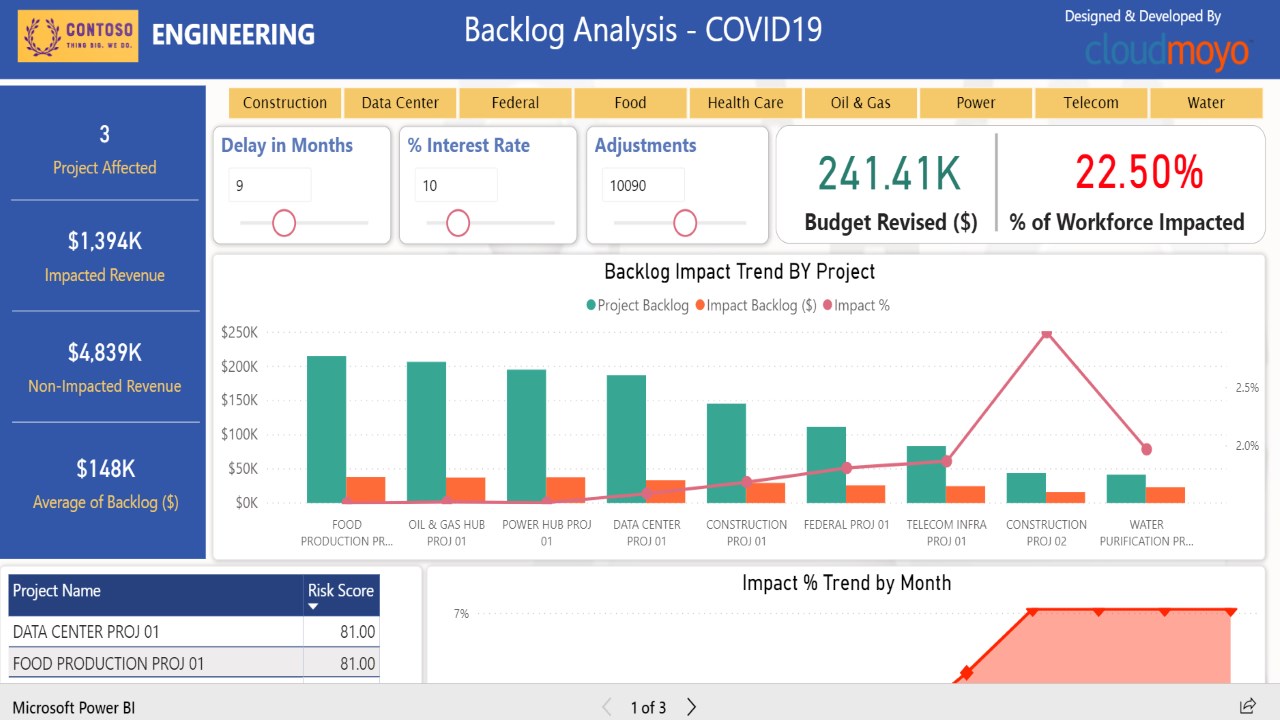
Task: Click the $1,394K Impacted Revenue card
Action: 105,256
